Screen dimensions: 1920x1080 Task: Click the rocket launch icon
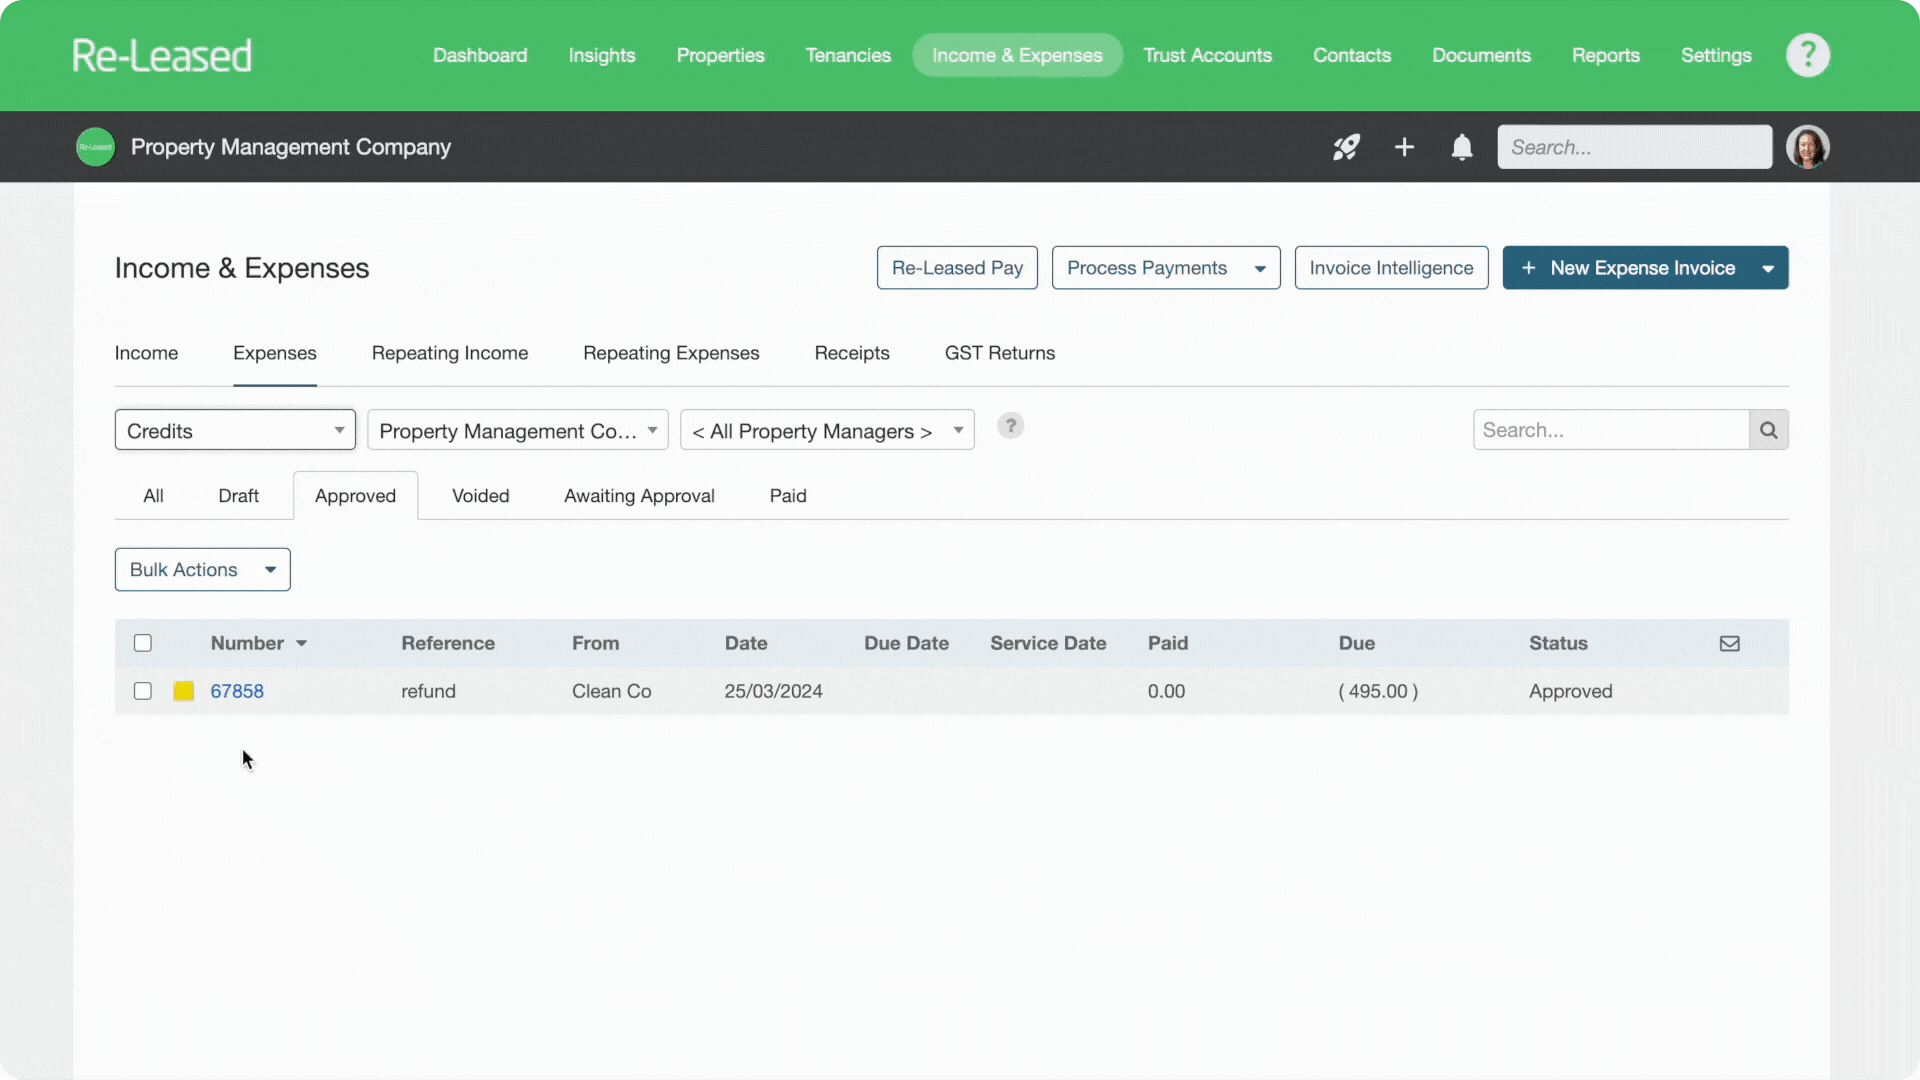click(x=1346, y=147)
